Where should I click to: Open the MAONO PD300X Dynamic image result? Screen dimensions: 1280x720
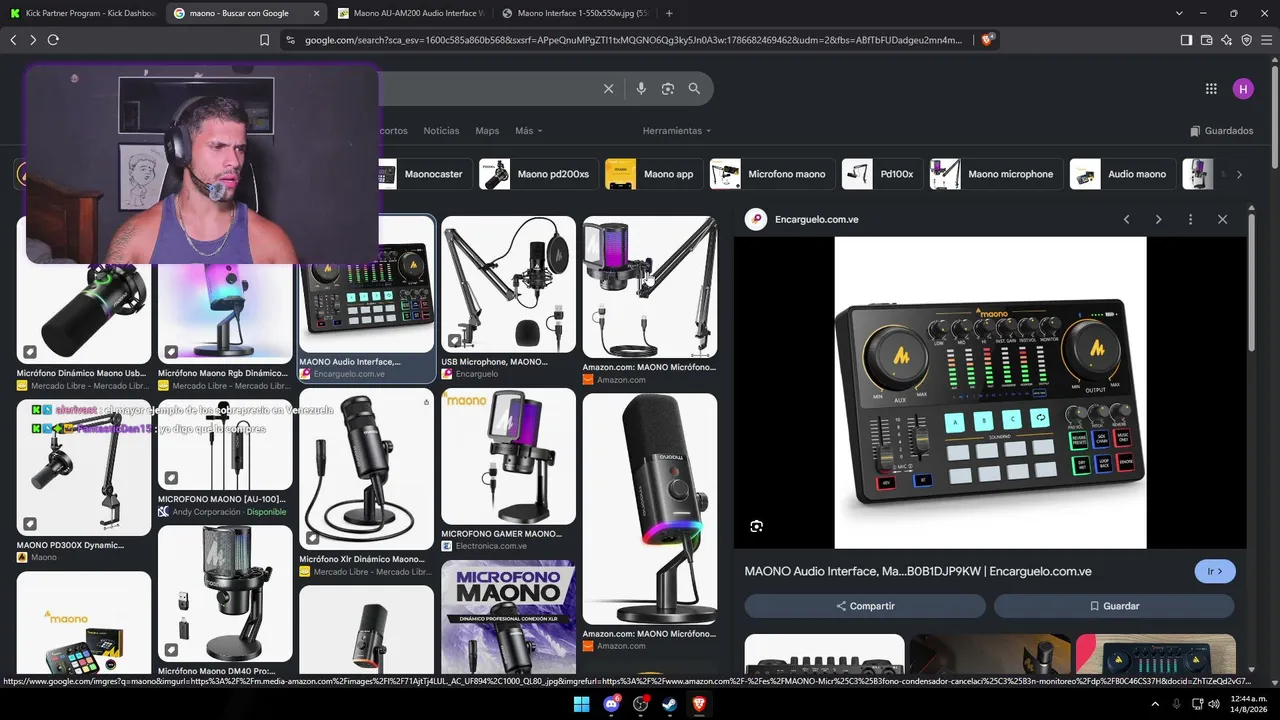point(84,481)
